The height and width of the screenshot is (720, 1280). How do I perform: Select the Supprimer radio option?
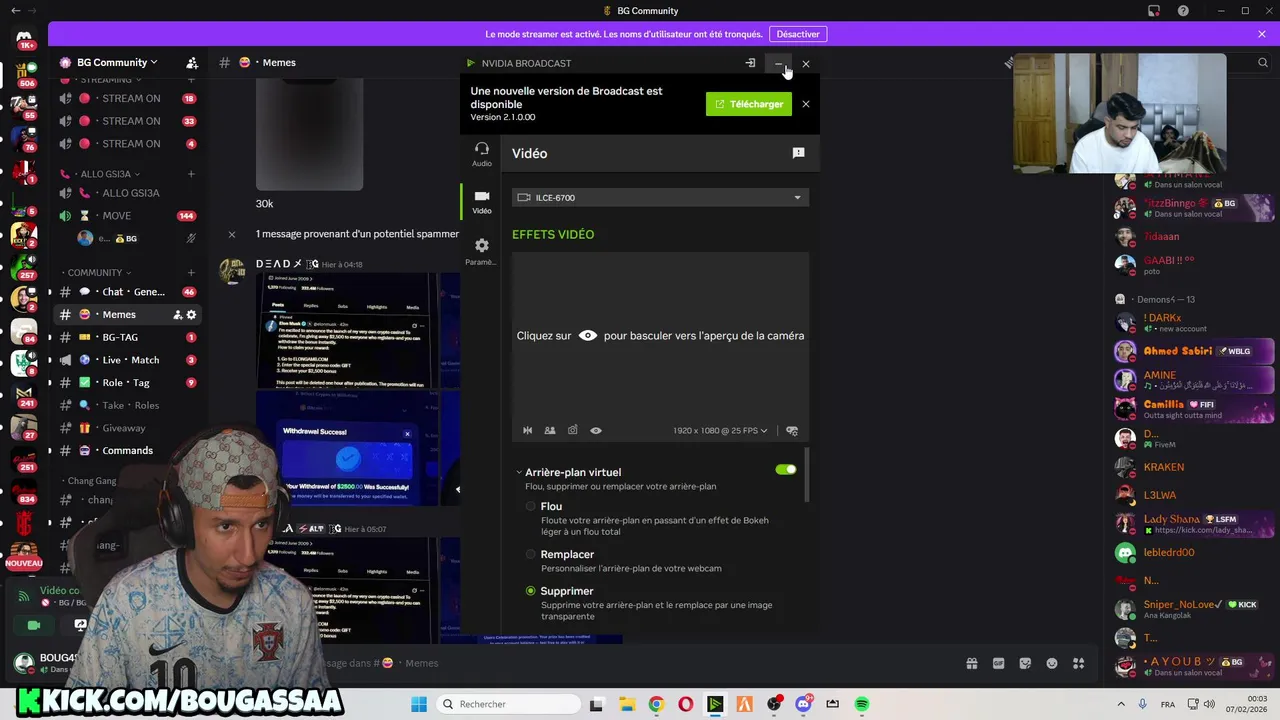point(531,591)
